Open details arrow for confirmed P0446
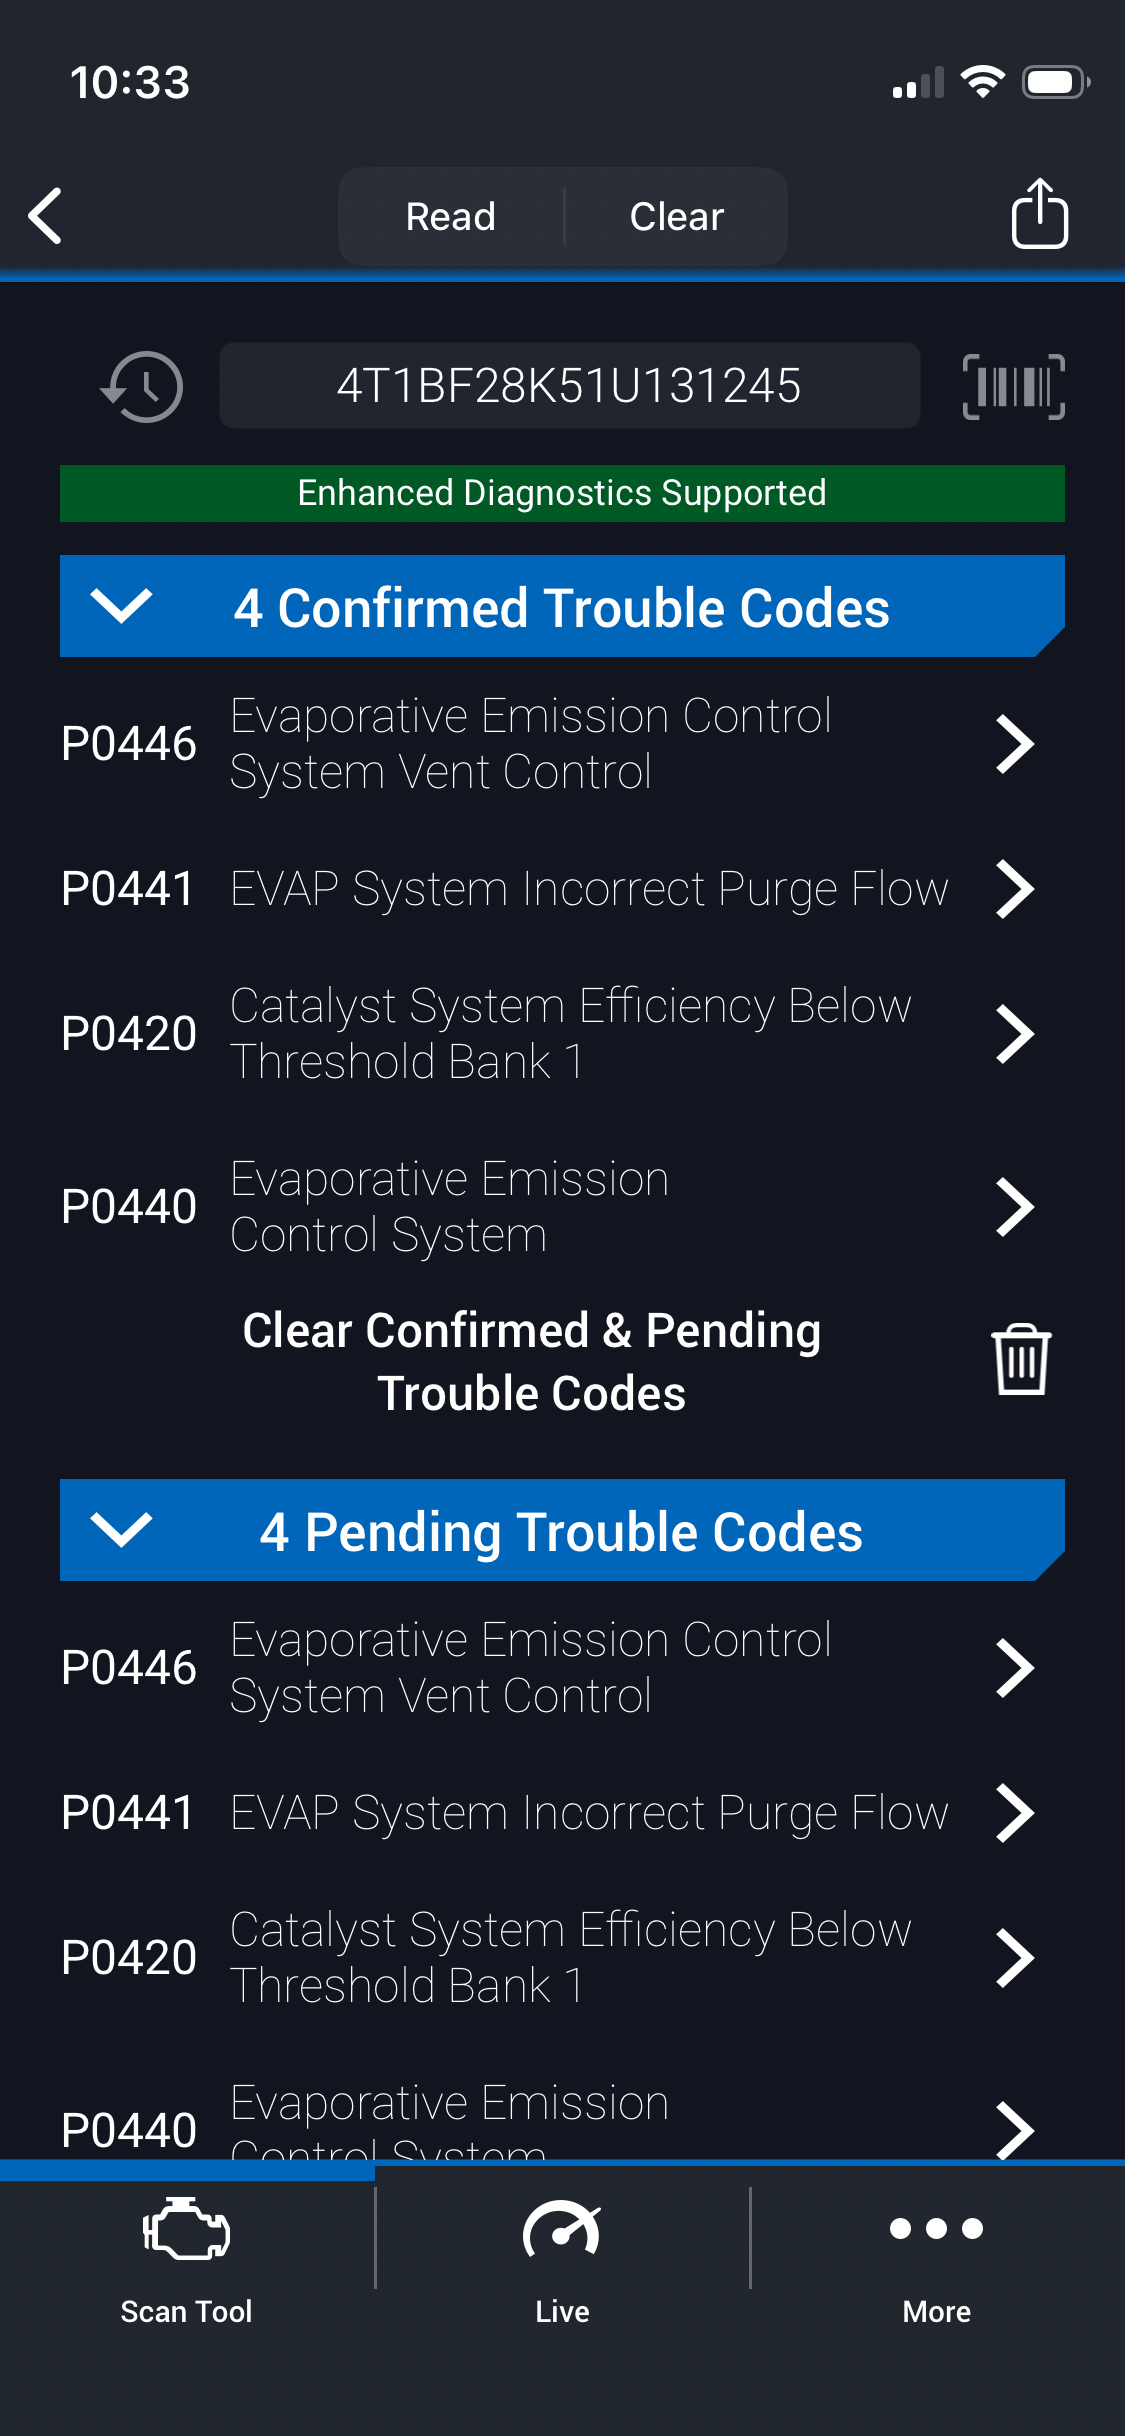 1014,744
